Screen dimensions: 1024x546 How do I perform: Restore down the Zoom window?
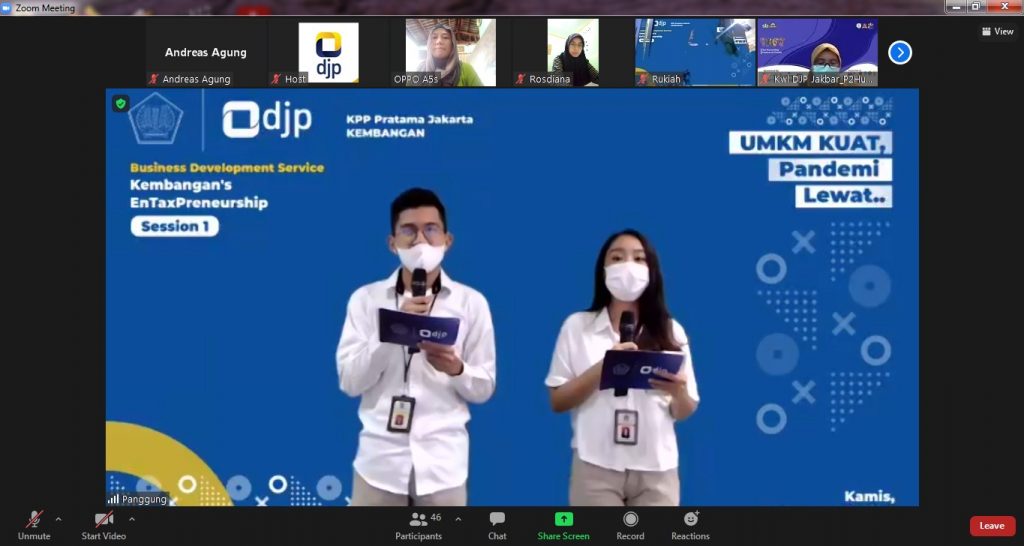point(976,6)
